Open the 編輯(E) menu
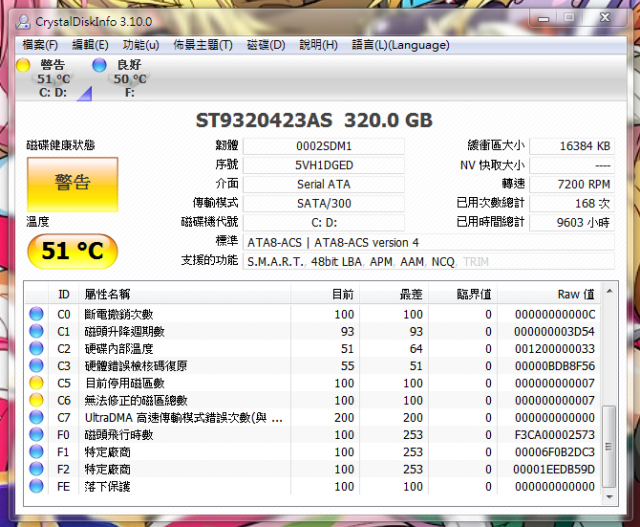This screenshot has height=527, width=640. 90,44
